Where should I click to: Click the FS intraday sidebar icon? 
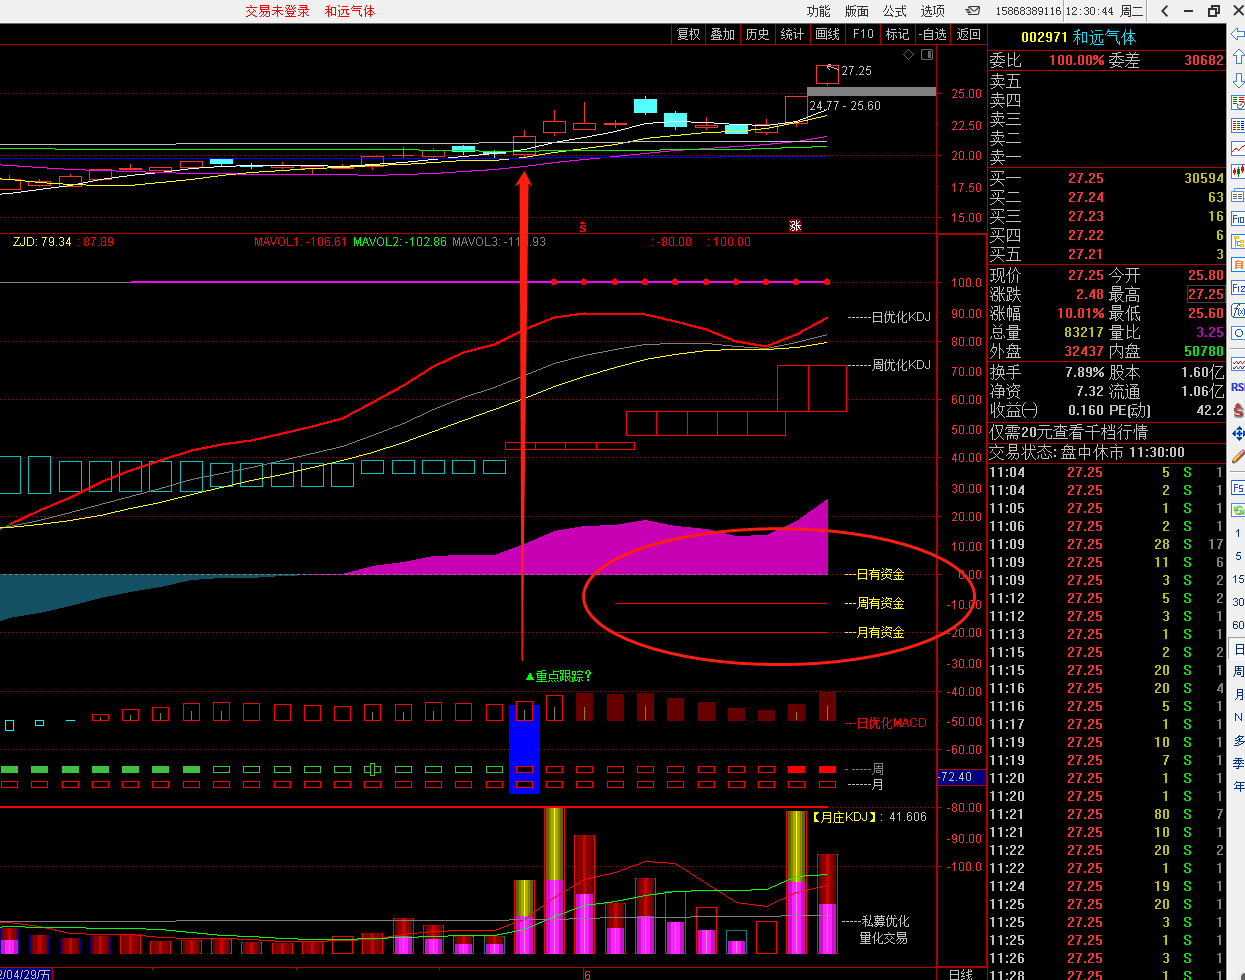1238,489
